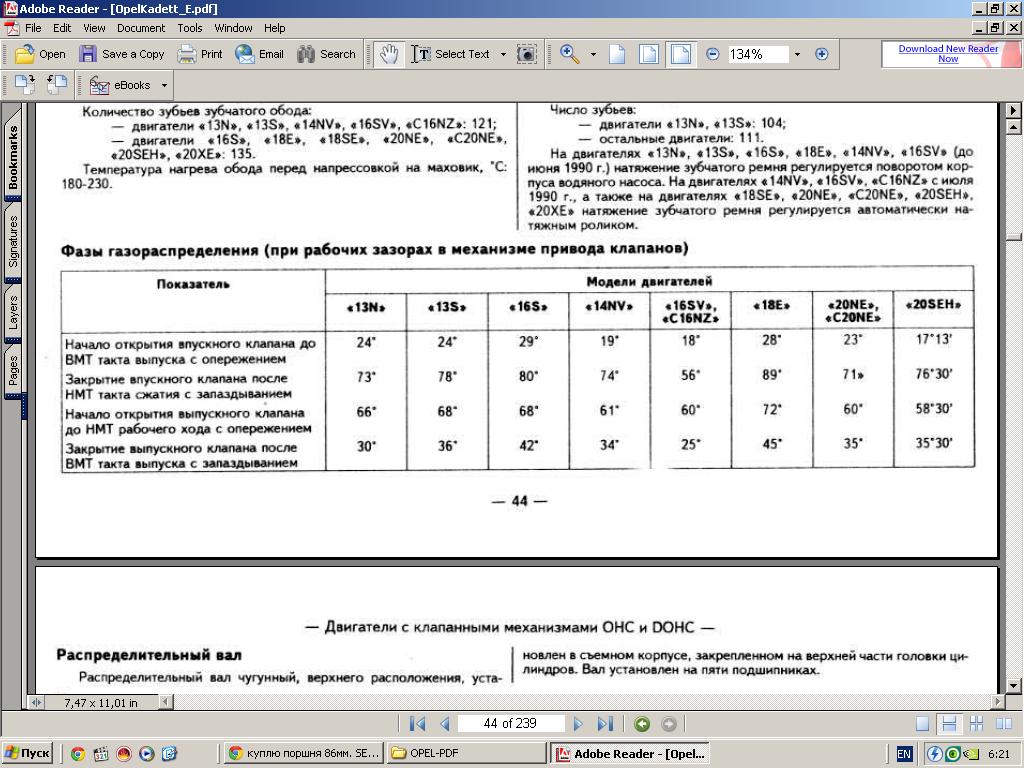The height and width of the screenshot is (768, 1024).
Task: Activate the Snapshot camera tool
Action: click(x=527, y=54)
